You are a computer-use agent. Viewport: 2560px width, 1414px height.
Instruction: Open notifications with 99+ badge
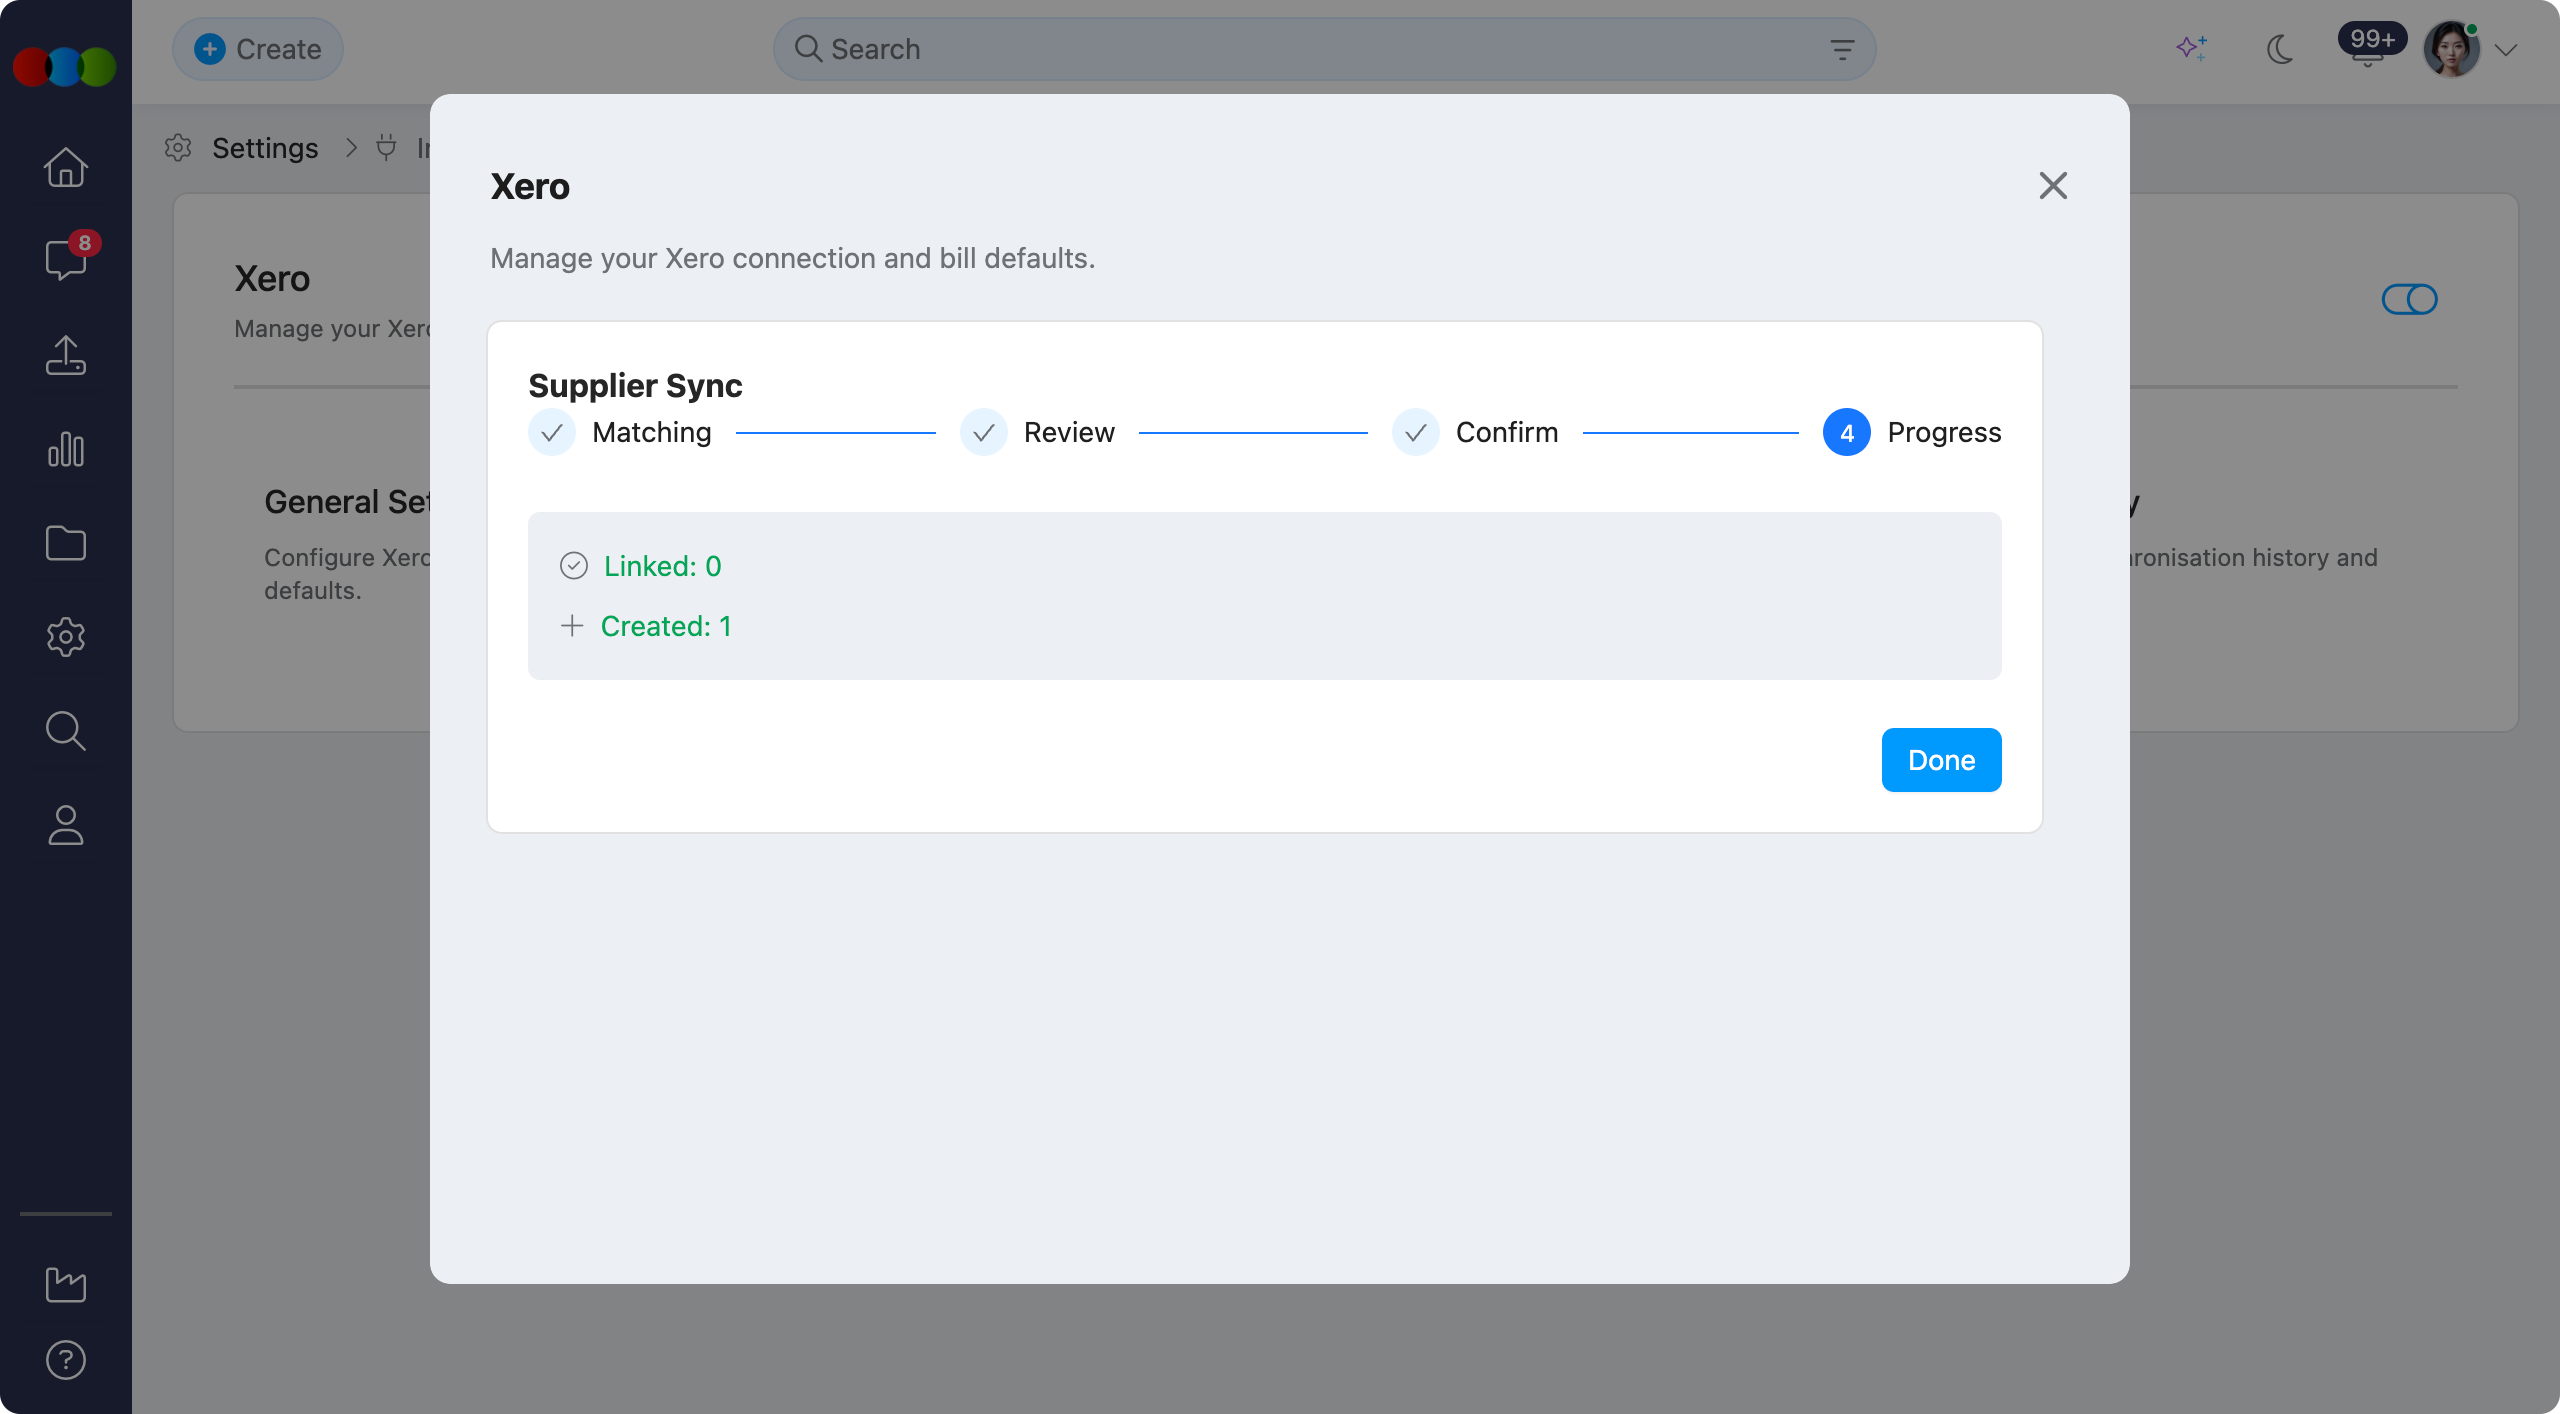click(x=2369, y=46)
